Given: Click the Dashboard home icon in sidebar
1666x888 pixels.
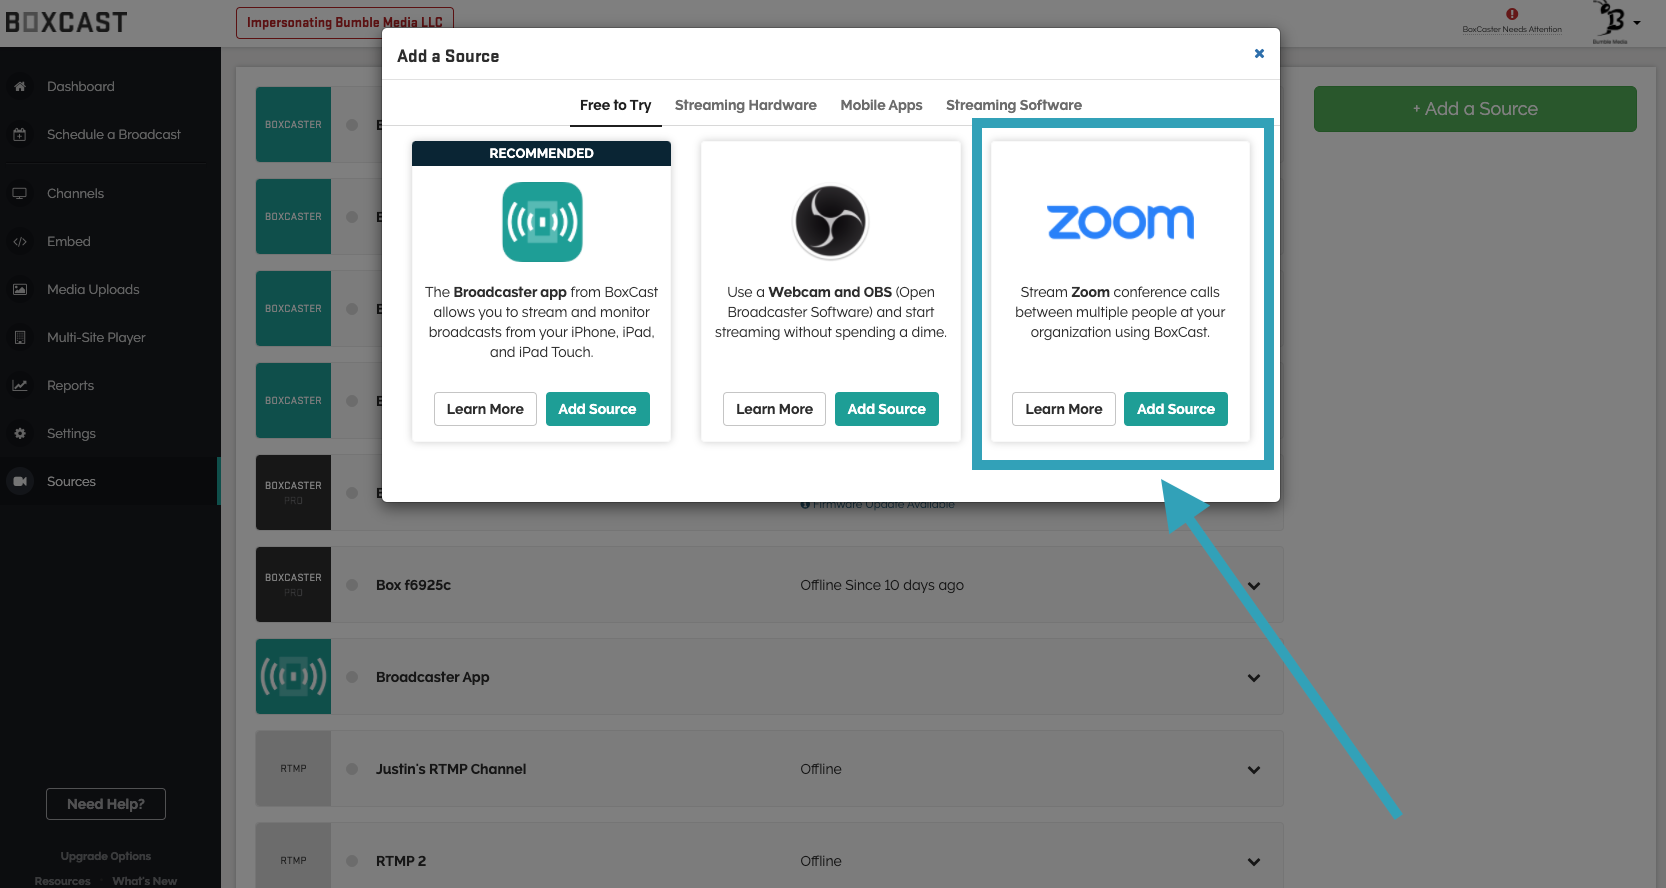Looking at the screenshot, I should tap(20, 87).
